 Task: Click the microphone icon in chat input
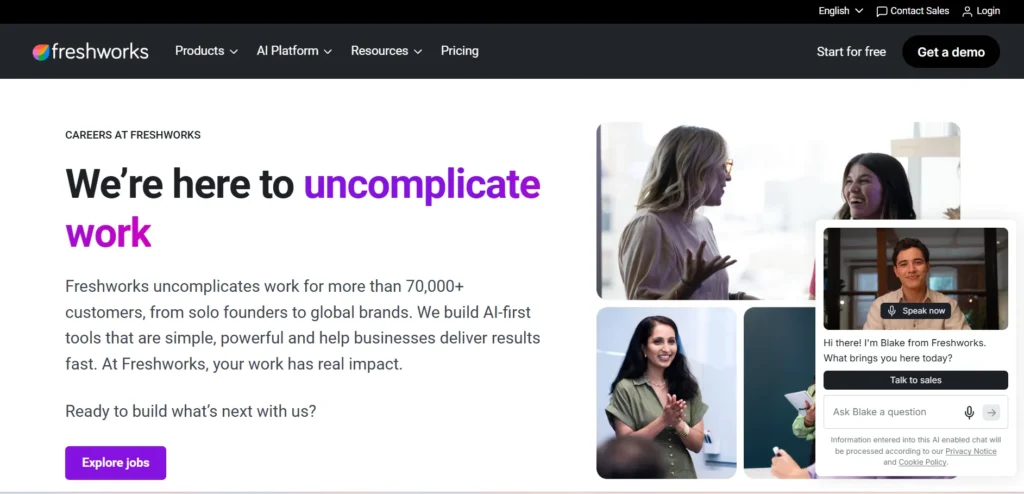tap(969, 412)
